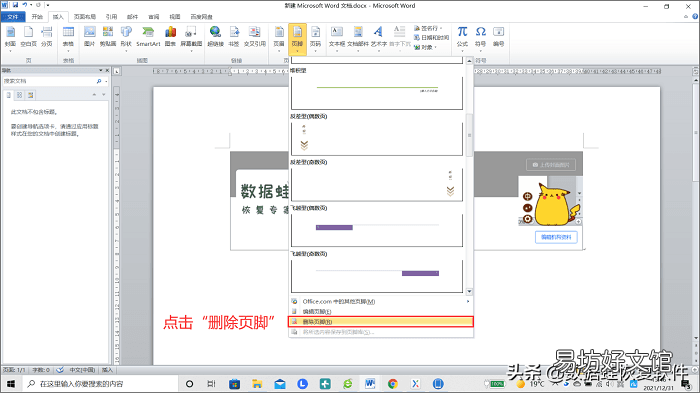Insert a chart with the chart icon
Viewport: 700px width, 393px height.
(x=170, y=36)
